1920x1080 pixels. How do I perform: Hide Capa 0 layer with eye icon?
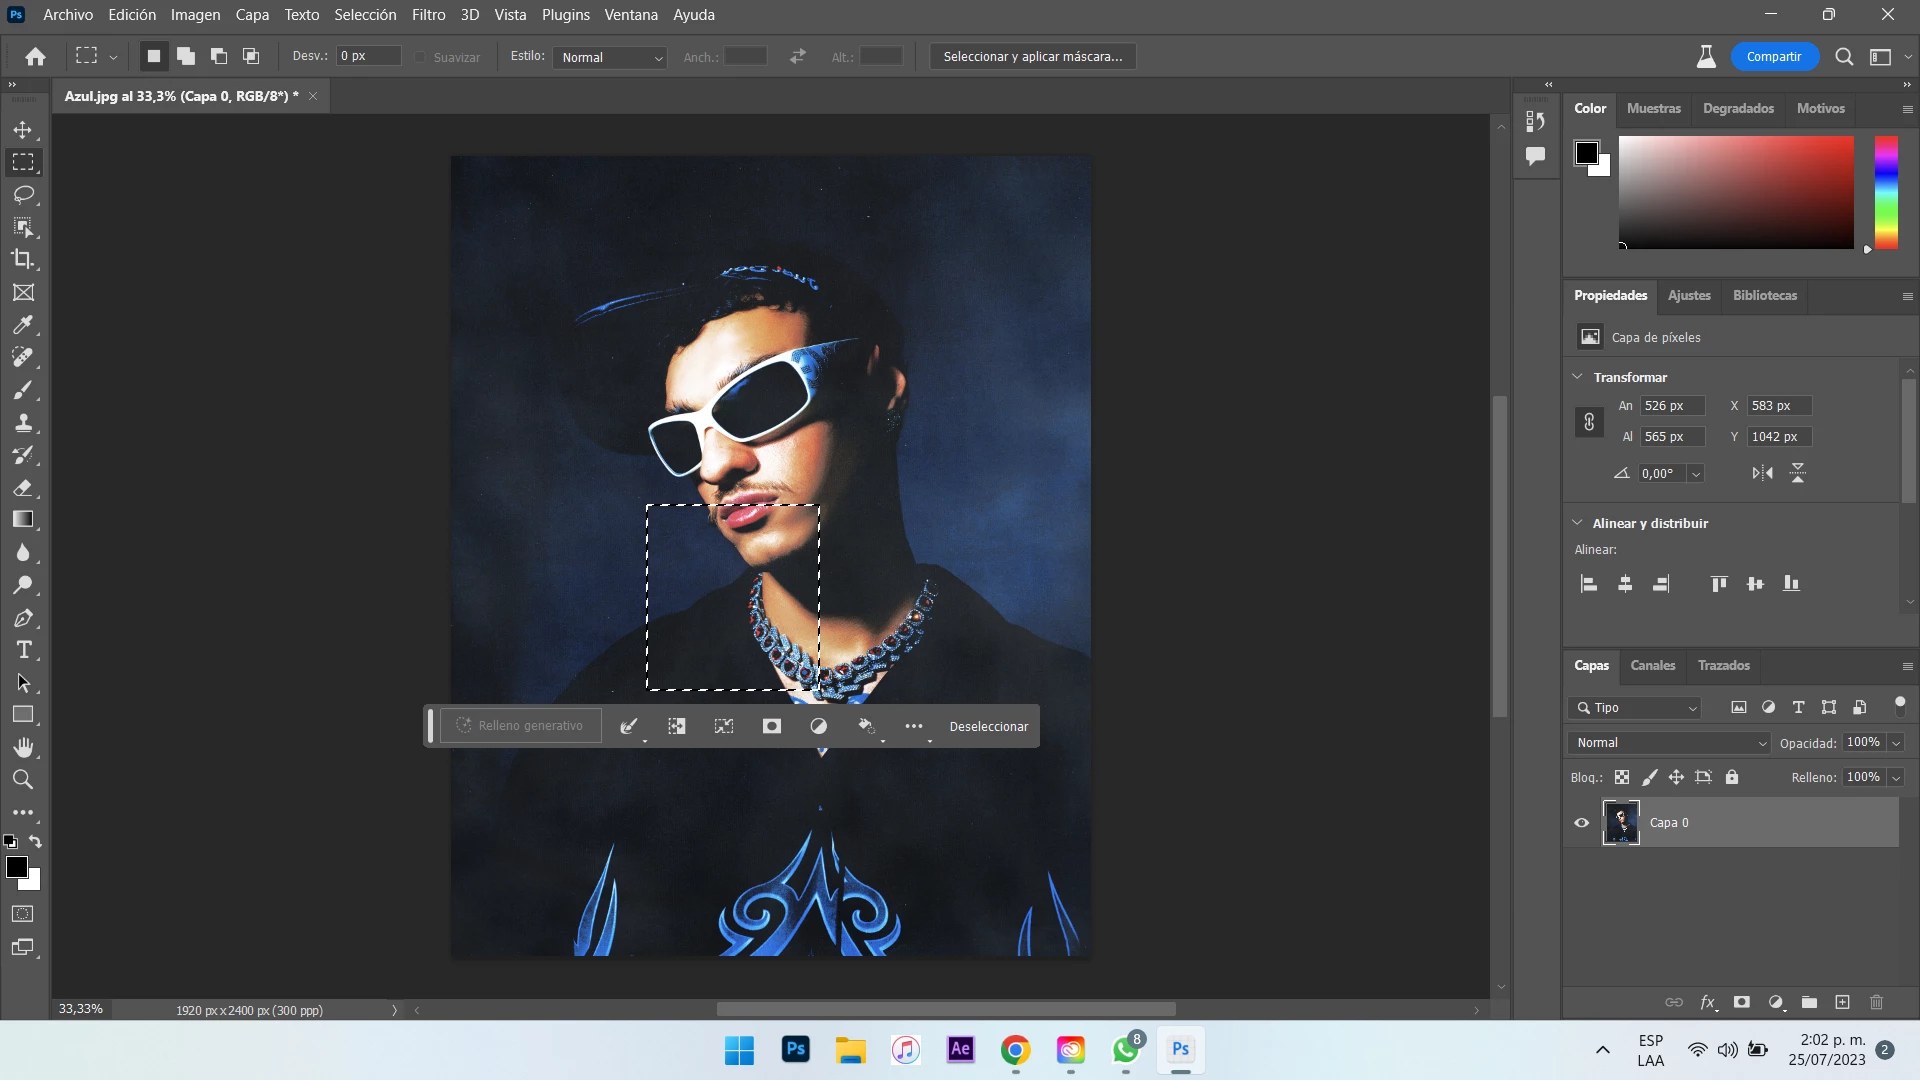1582,823
